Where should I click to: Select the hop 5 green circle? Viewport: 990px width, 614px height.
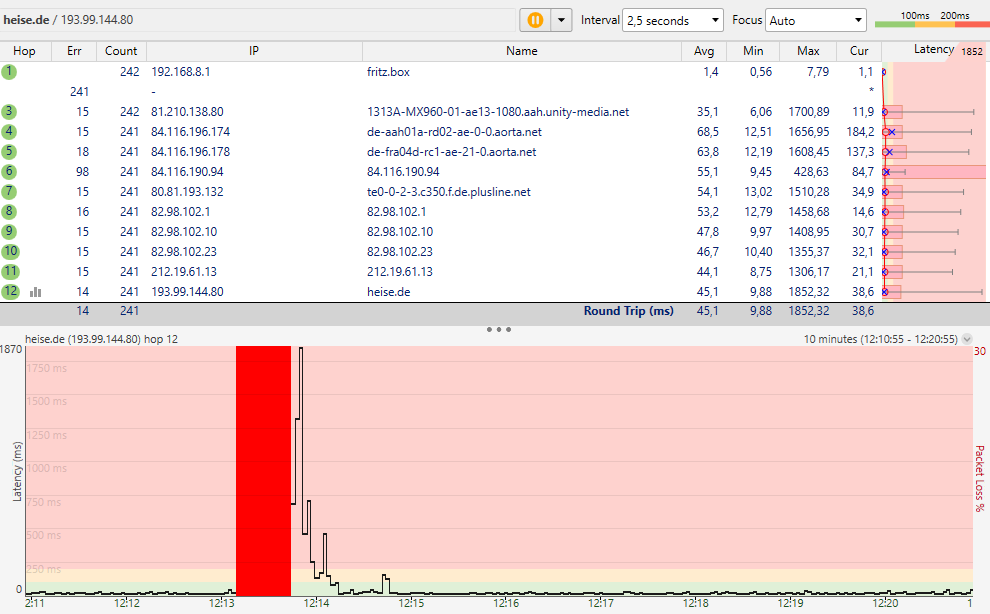tap(9, 152)
